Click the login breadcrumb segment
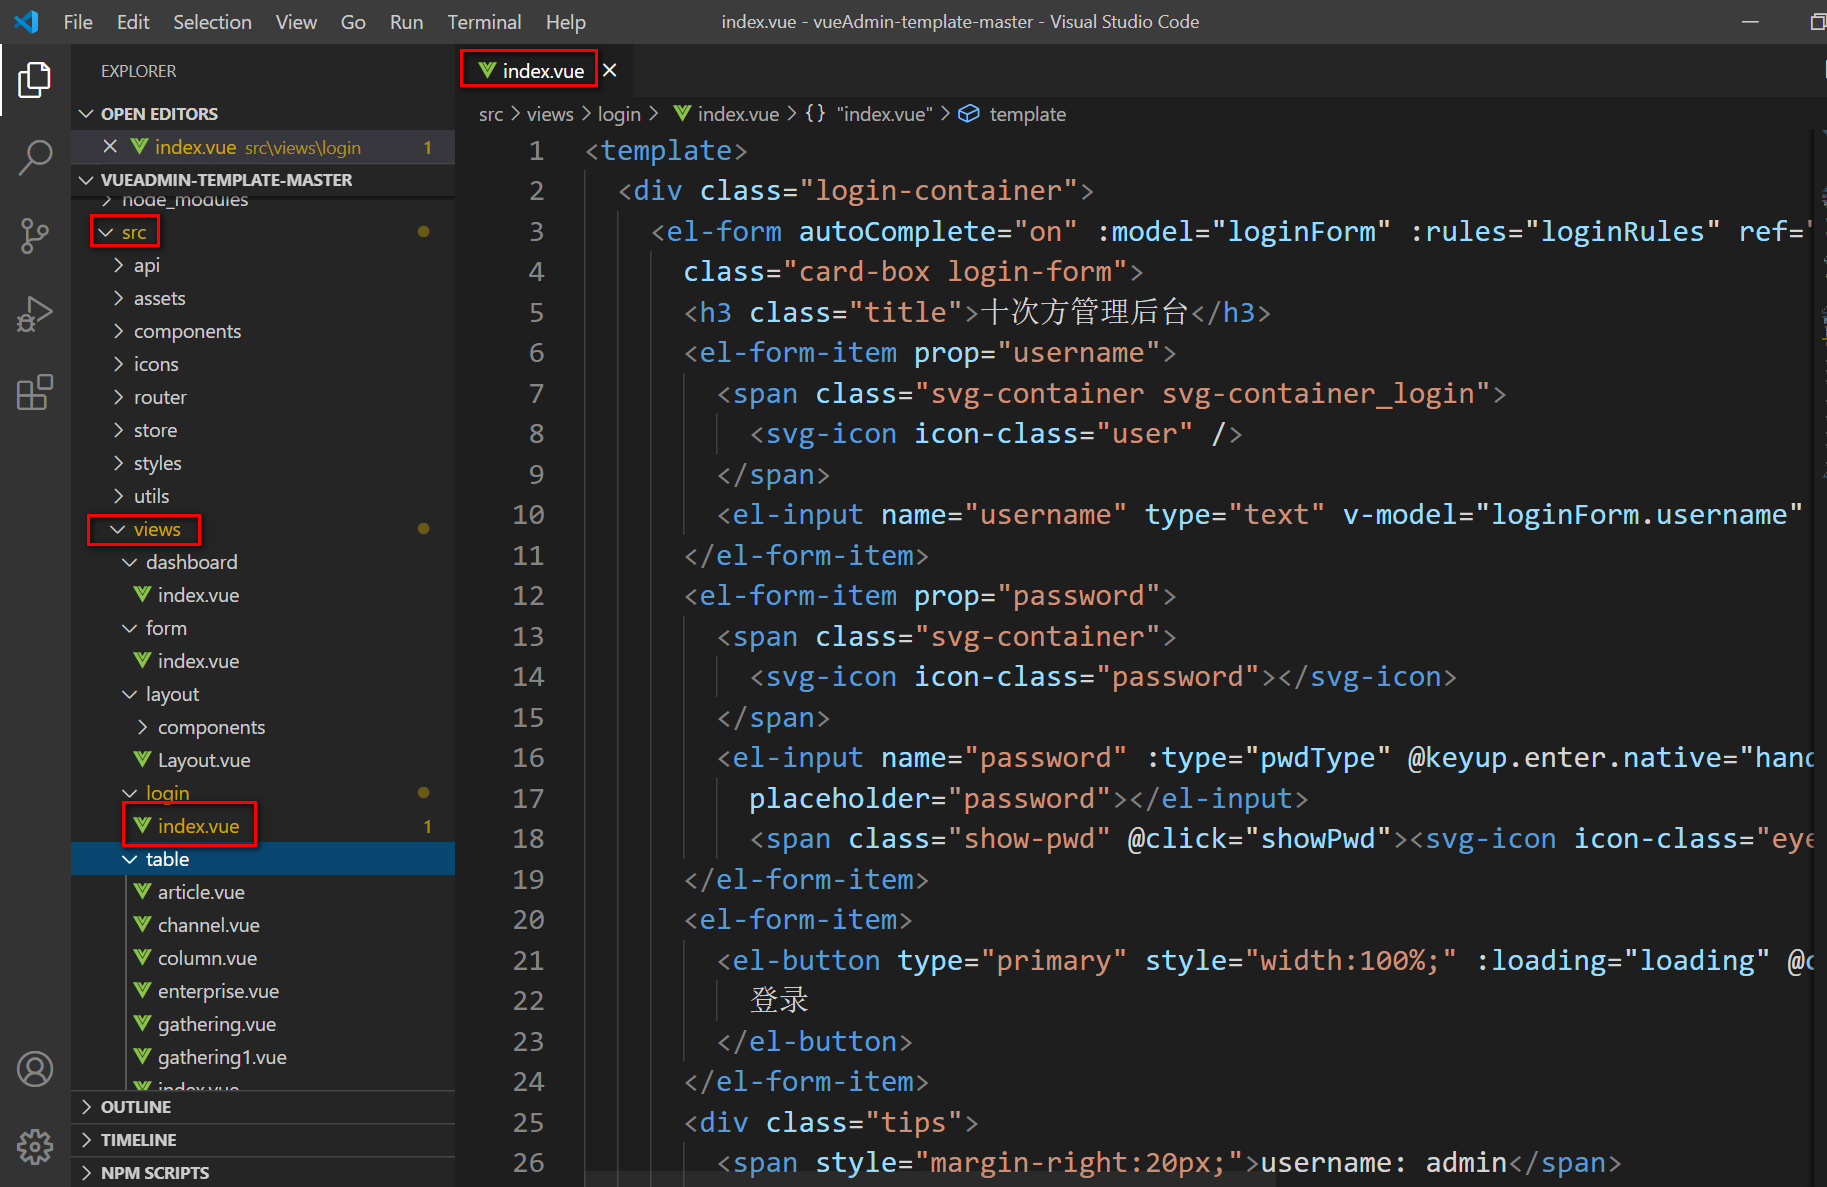 pos(618,114)
